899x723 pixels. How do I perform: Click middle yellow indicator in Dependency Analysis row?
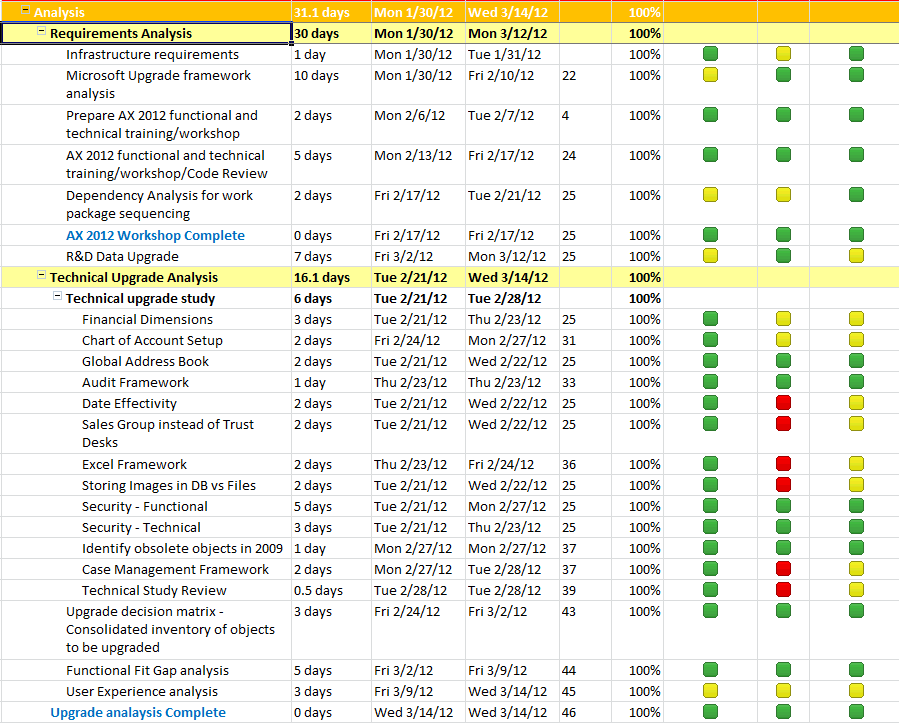pos(783,195)
